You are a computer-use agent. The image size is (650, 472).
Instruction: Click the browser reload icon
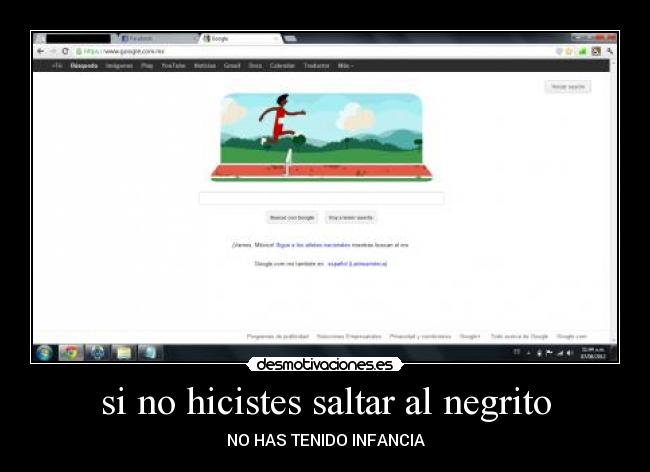65,51
